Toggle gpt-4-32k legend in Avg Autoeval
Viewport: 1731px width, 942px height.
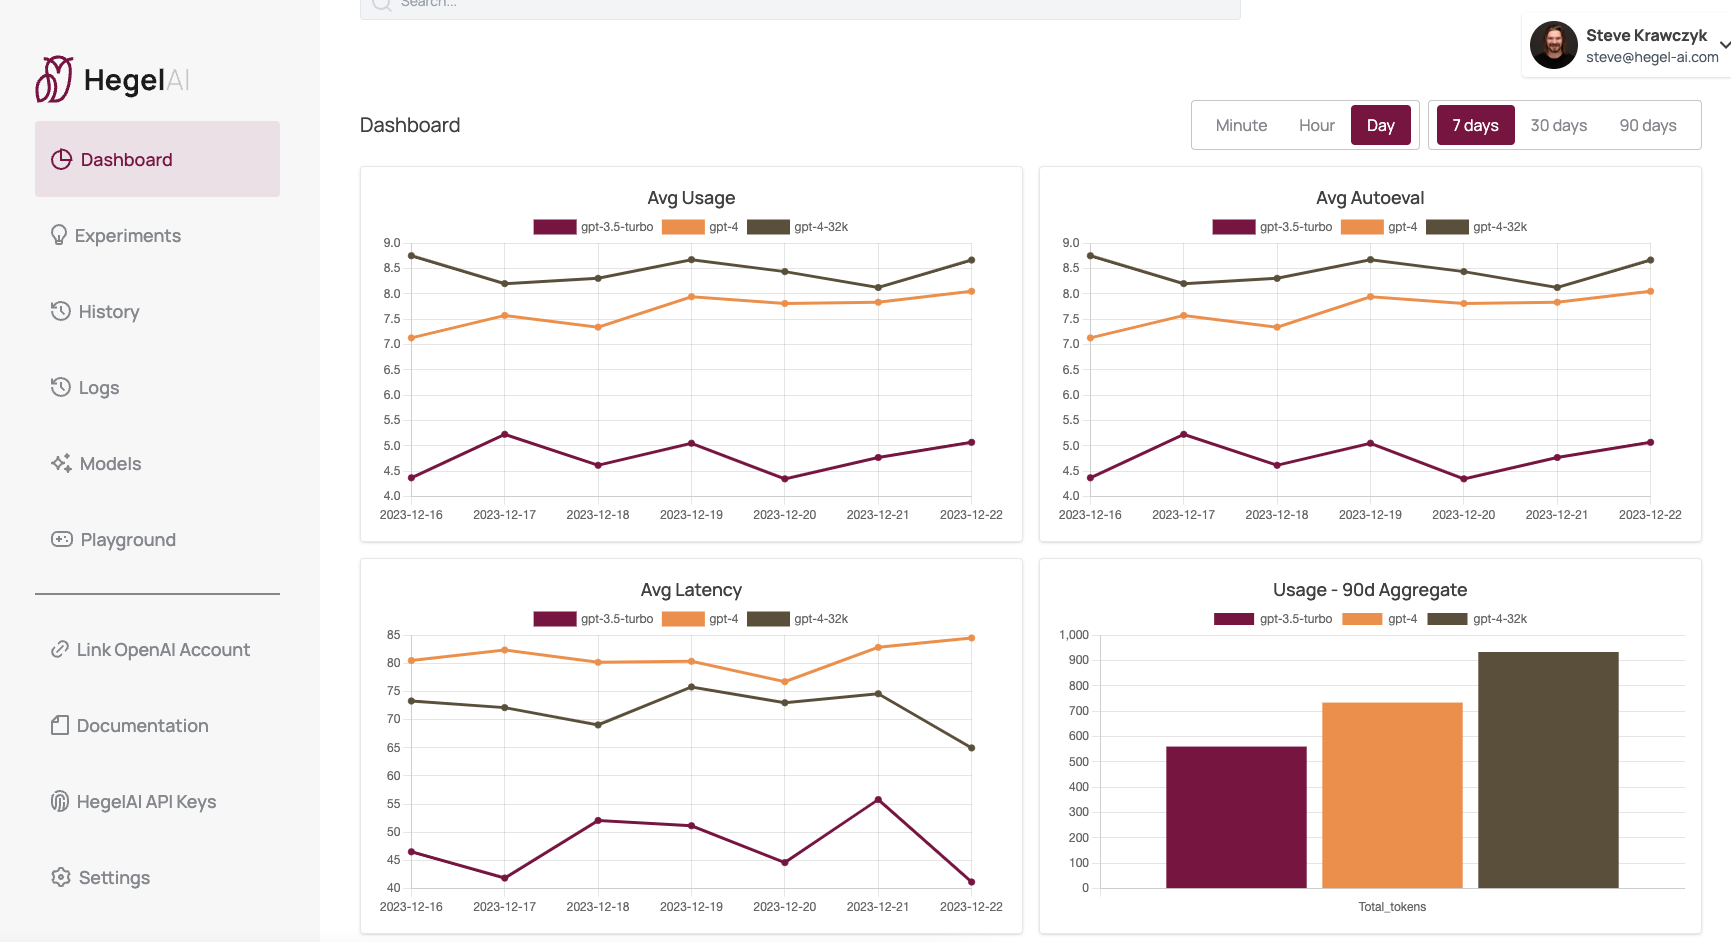tap(1476, 227)
